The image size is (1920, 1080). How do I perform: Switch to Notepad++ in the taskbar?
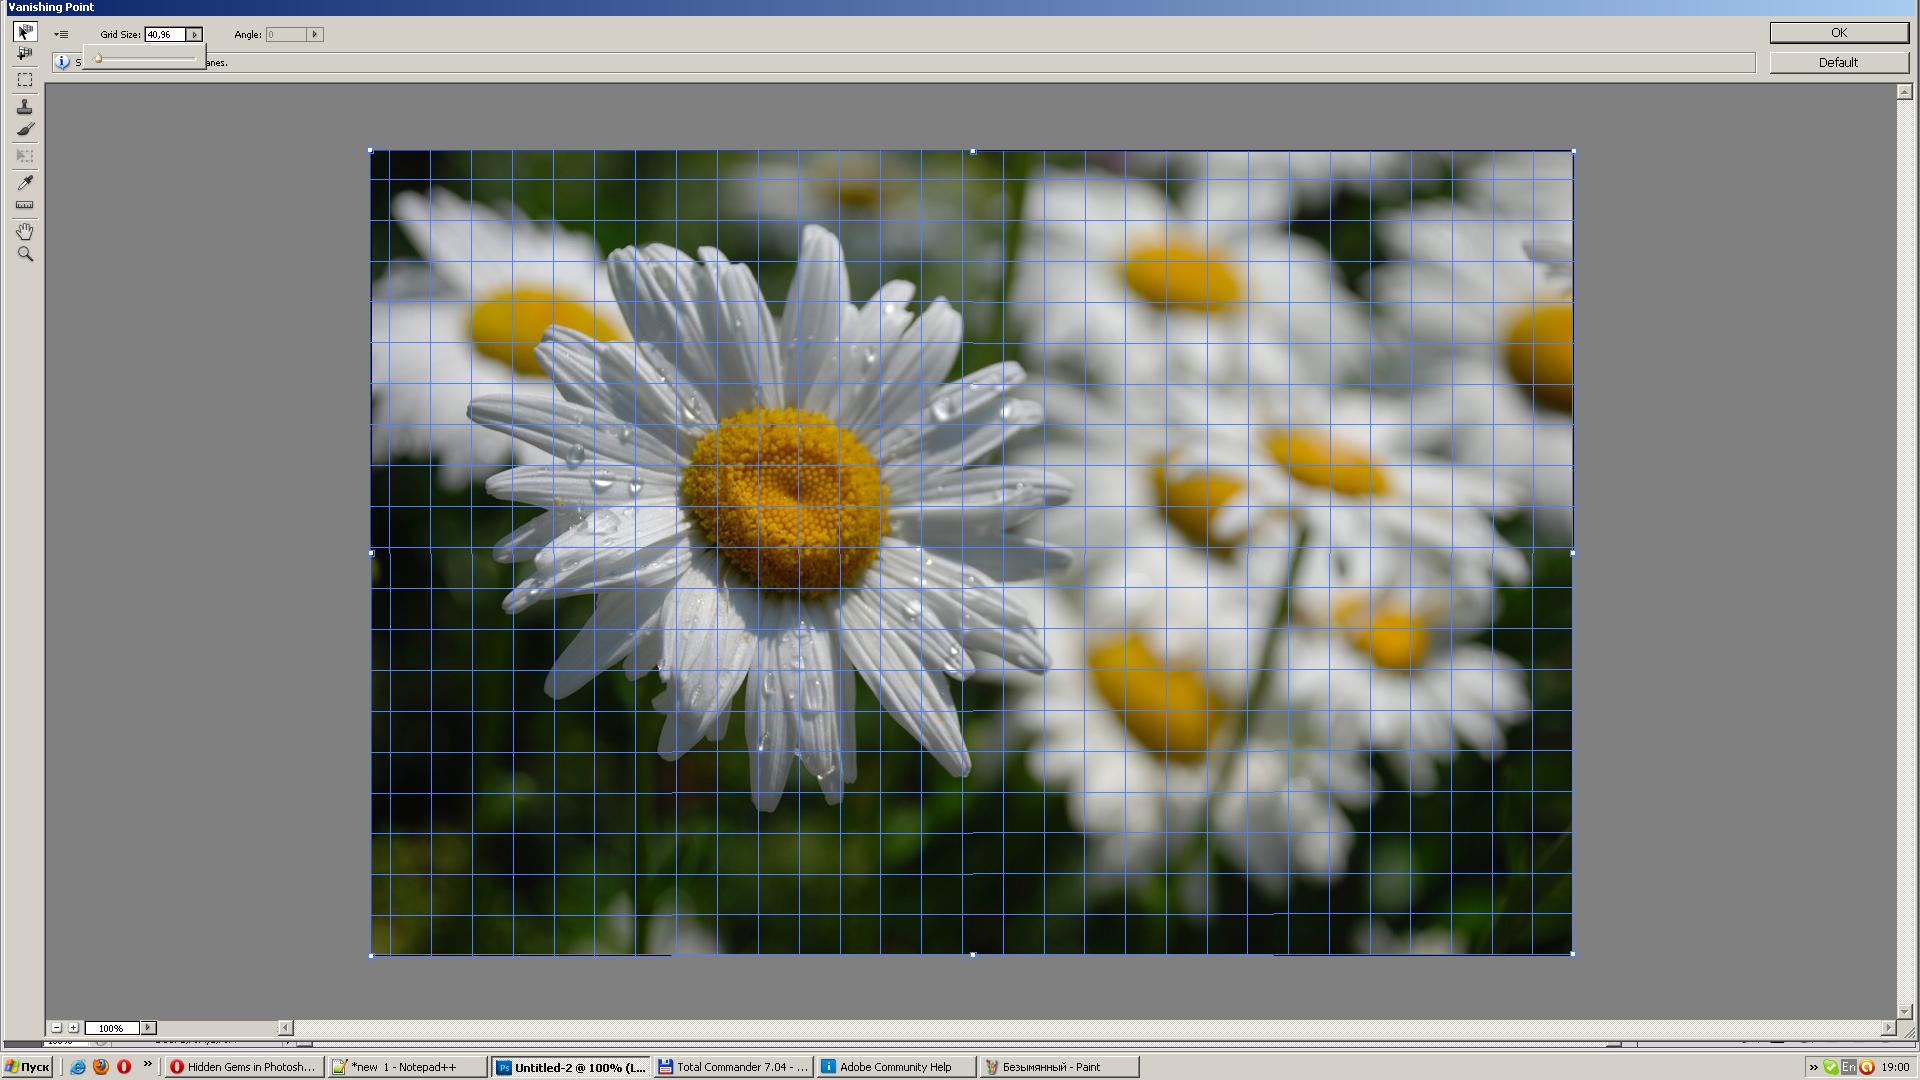pyautogui.click(x=406, y=1067)
